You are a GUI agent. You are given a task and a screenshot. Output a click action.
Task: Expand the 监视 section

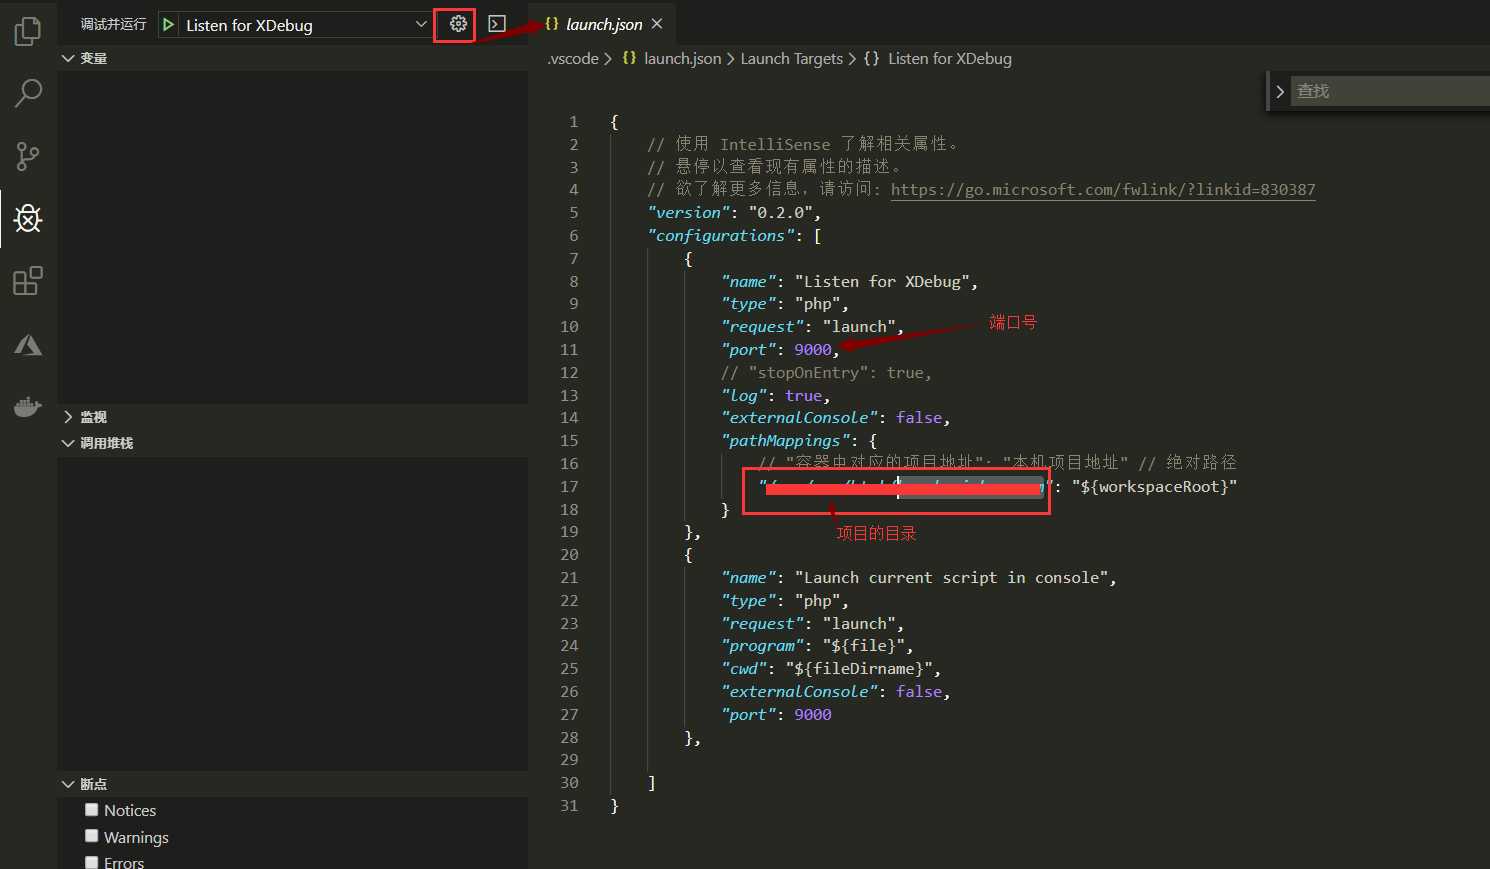pyautogui.click(x=293, y=417)
